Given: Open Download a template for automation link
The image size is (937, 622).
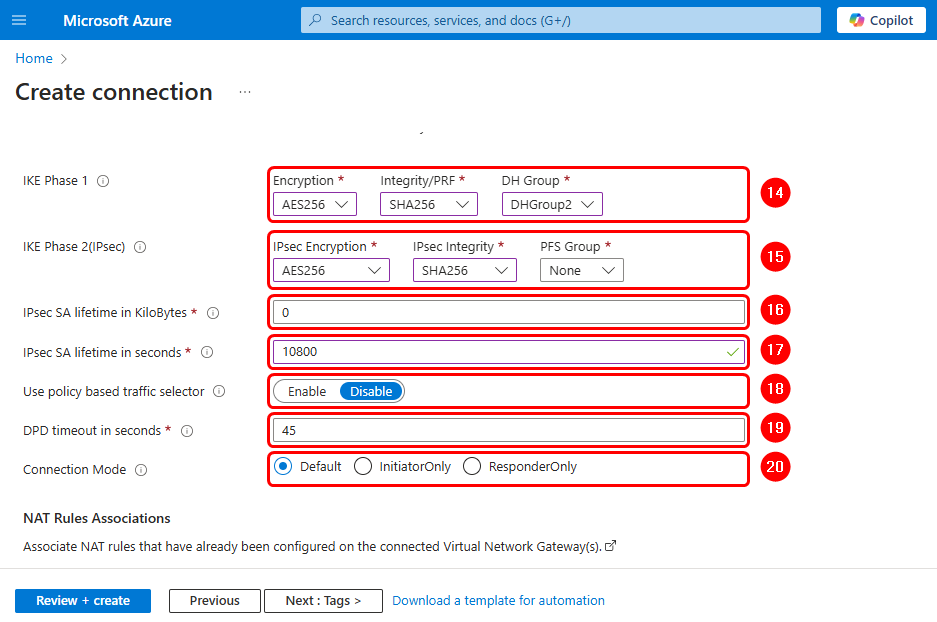Looking at the screenshot, I should 498,601.
